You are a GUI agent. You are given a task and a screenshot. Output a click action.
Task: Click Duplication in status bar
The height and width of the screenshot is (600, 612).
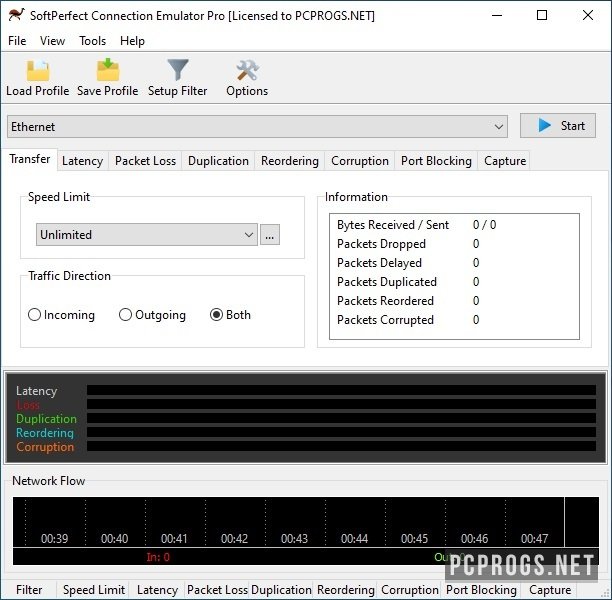pos(281,589)
